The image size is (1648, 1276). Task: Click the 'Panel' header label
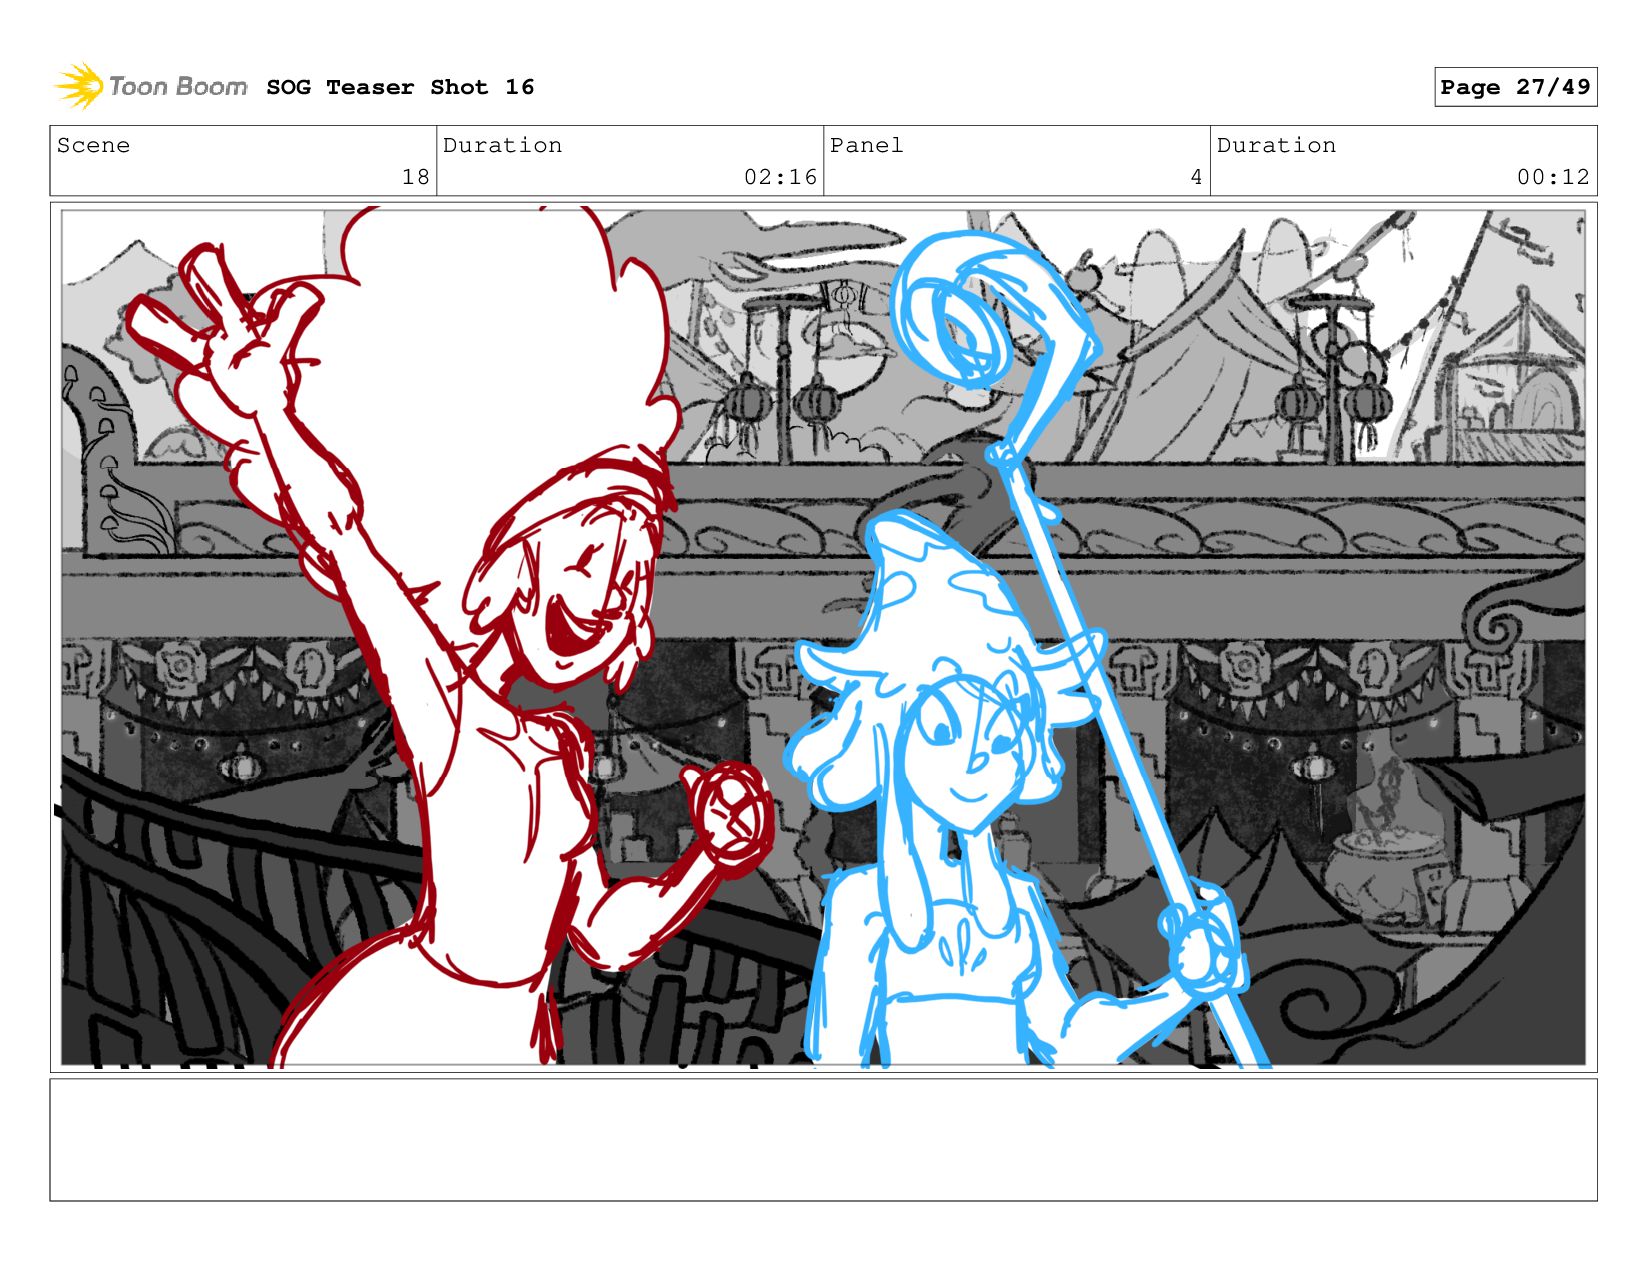point(866,145)
